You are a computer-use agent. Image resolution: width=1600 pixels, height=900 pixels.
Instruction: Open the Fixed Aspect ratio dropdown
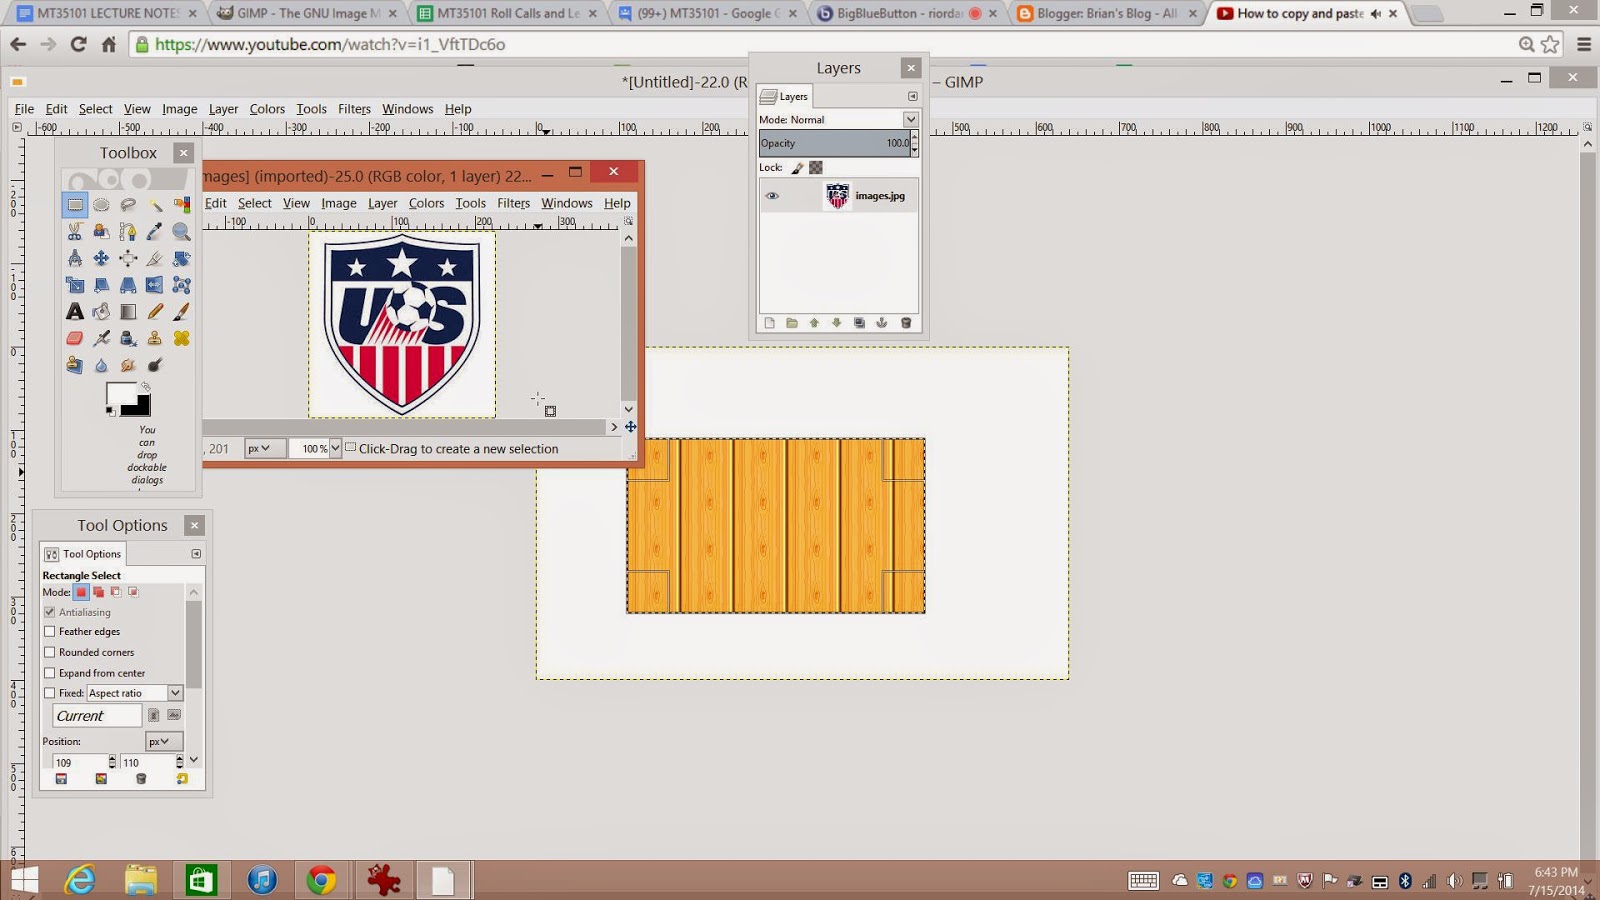click(135, 693)
